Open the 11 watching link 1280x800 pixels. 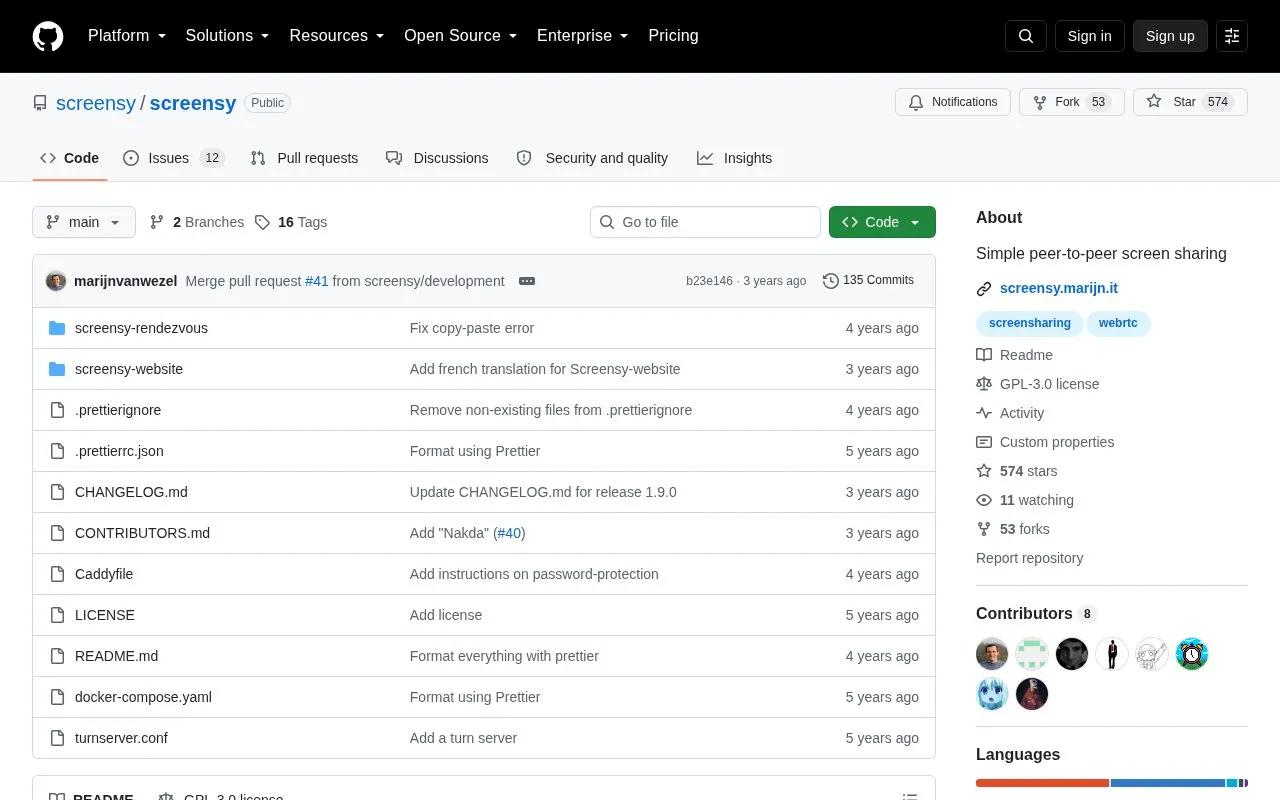click(x=1025, y=500)
